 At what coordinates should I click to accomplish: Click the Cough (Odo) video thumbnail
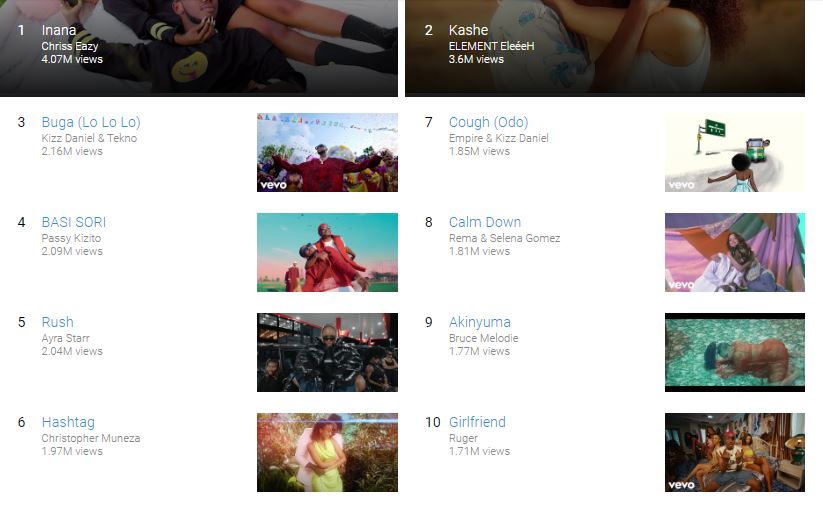[x=735, y=152]
